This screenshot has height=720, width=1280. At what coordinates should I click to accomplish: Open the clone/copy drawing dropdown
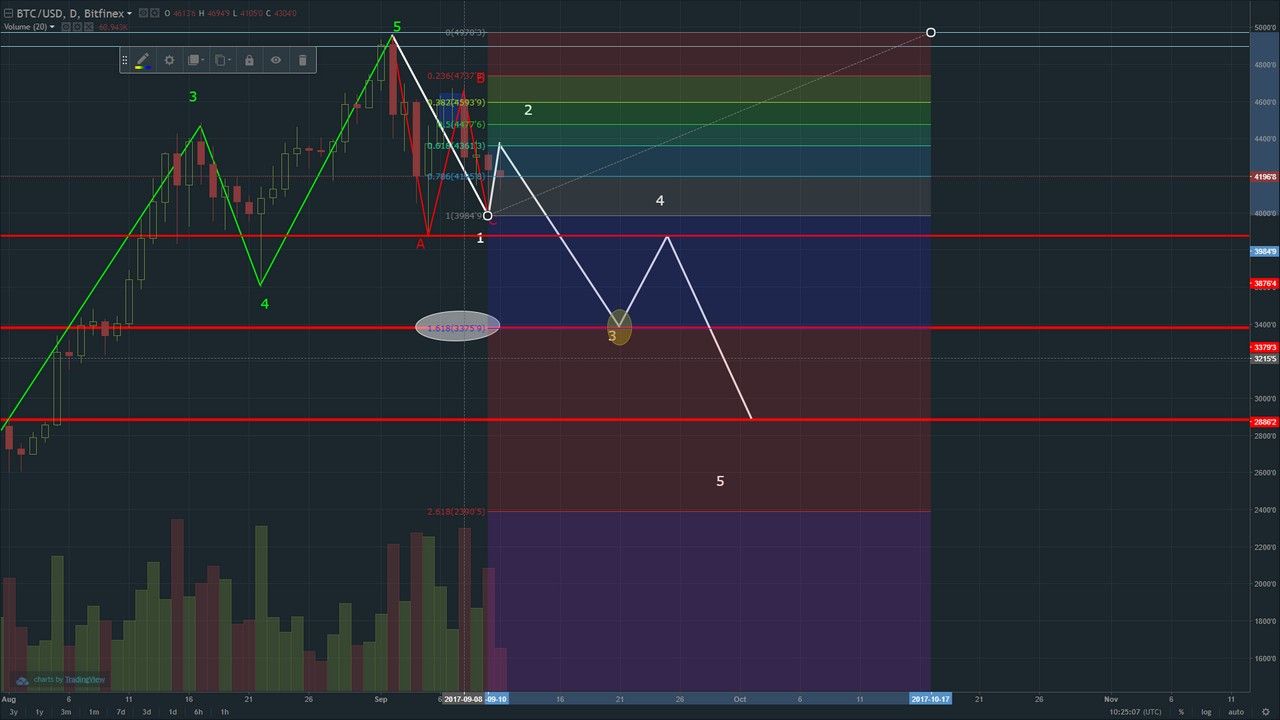click(x=223, y=60)
